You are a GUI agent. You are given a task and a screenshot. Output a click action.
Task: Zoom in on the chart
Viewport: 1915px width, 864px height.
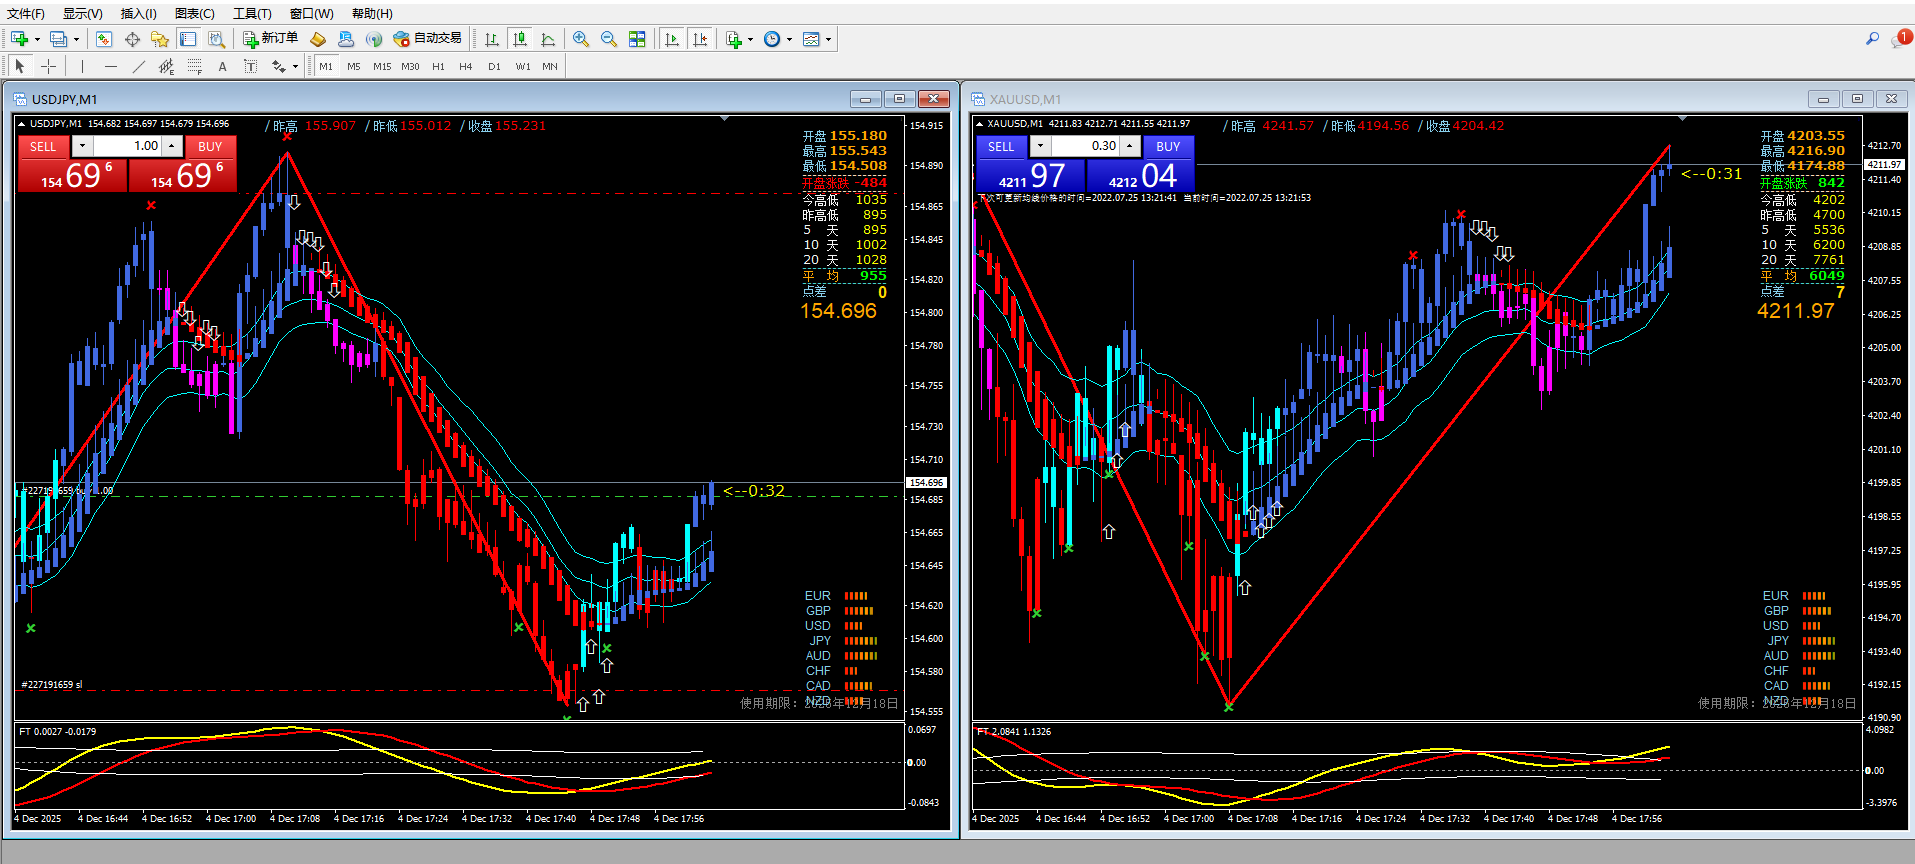pyautogui.click(x=581, y=39)
